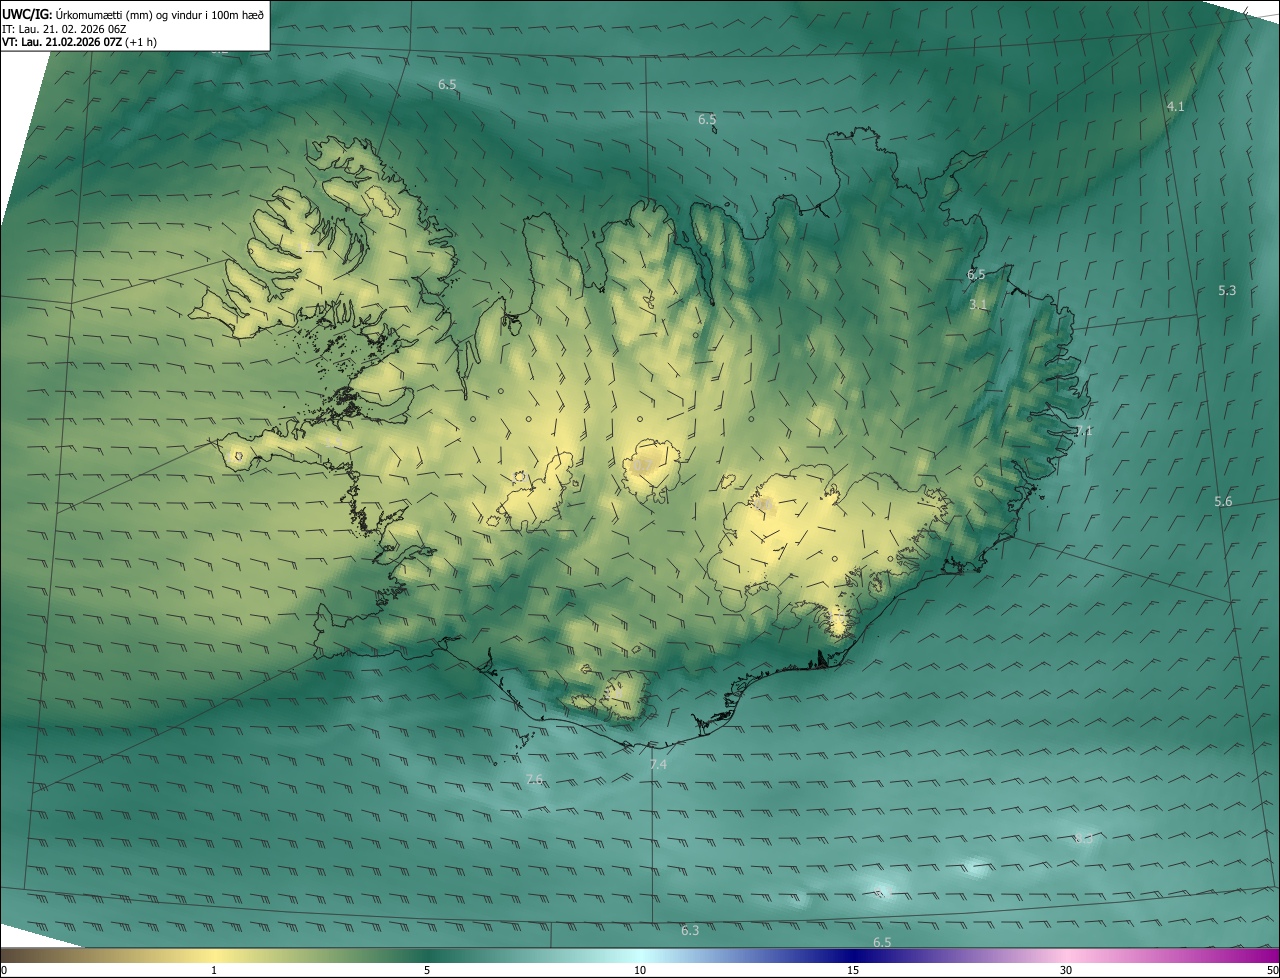Click the 5.3 value label on the map

pyautogui.click(x=1227, y=290)
